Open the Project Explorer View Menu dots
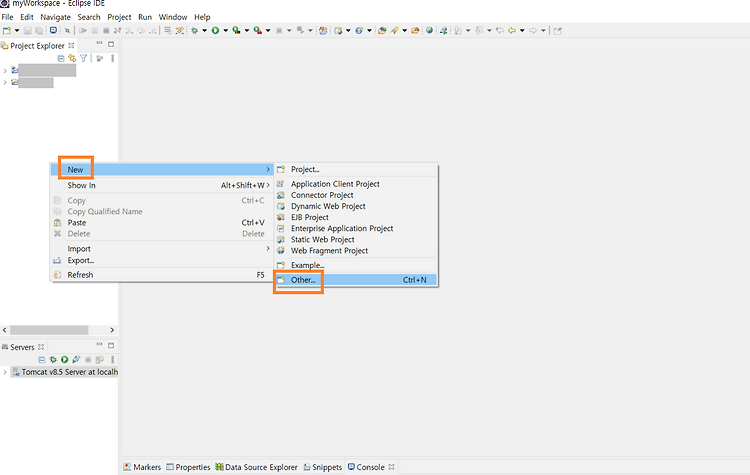The height and width of the screenshot is (475, 750). click(112, 58)
